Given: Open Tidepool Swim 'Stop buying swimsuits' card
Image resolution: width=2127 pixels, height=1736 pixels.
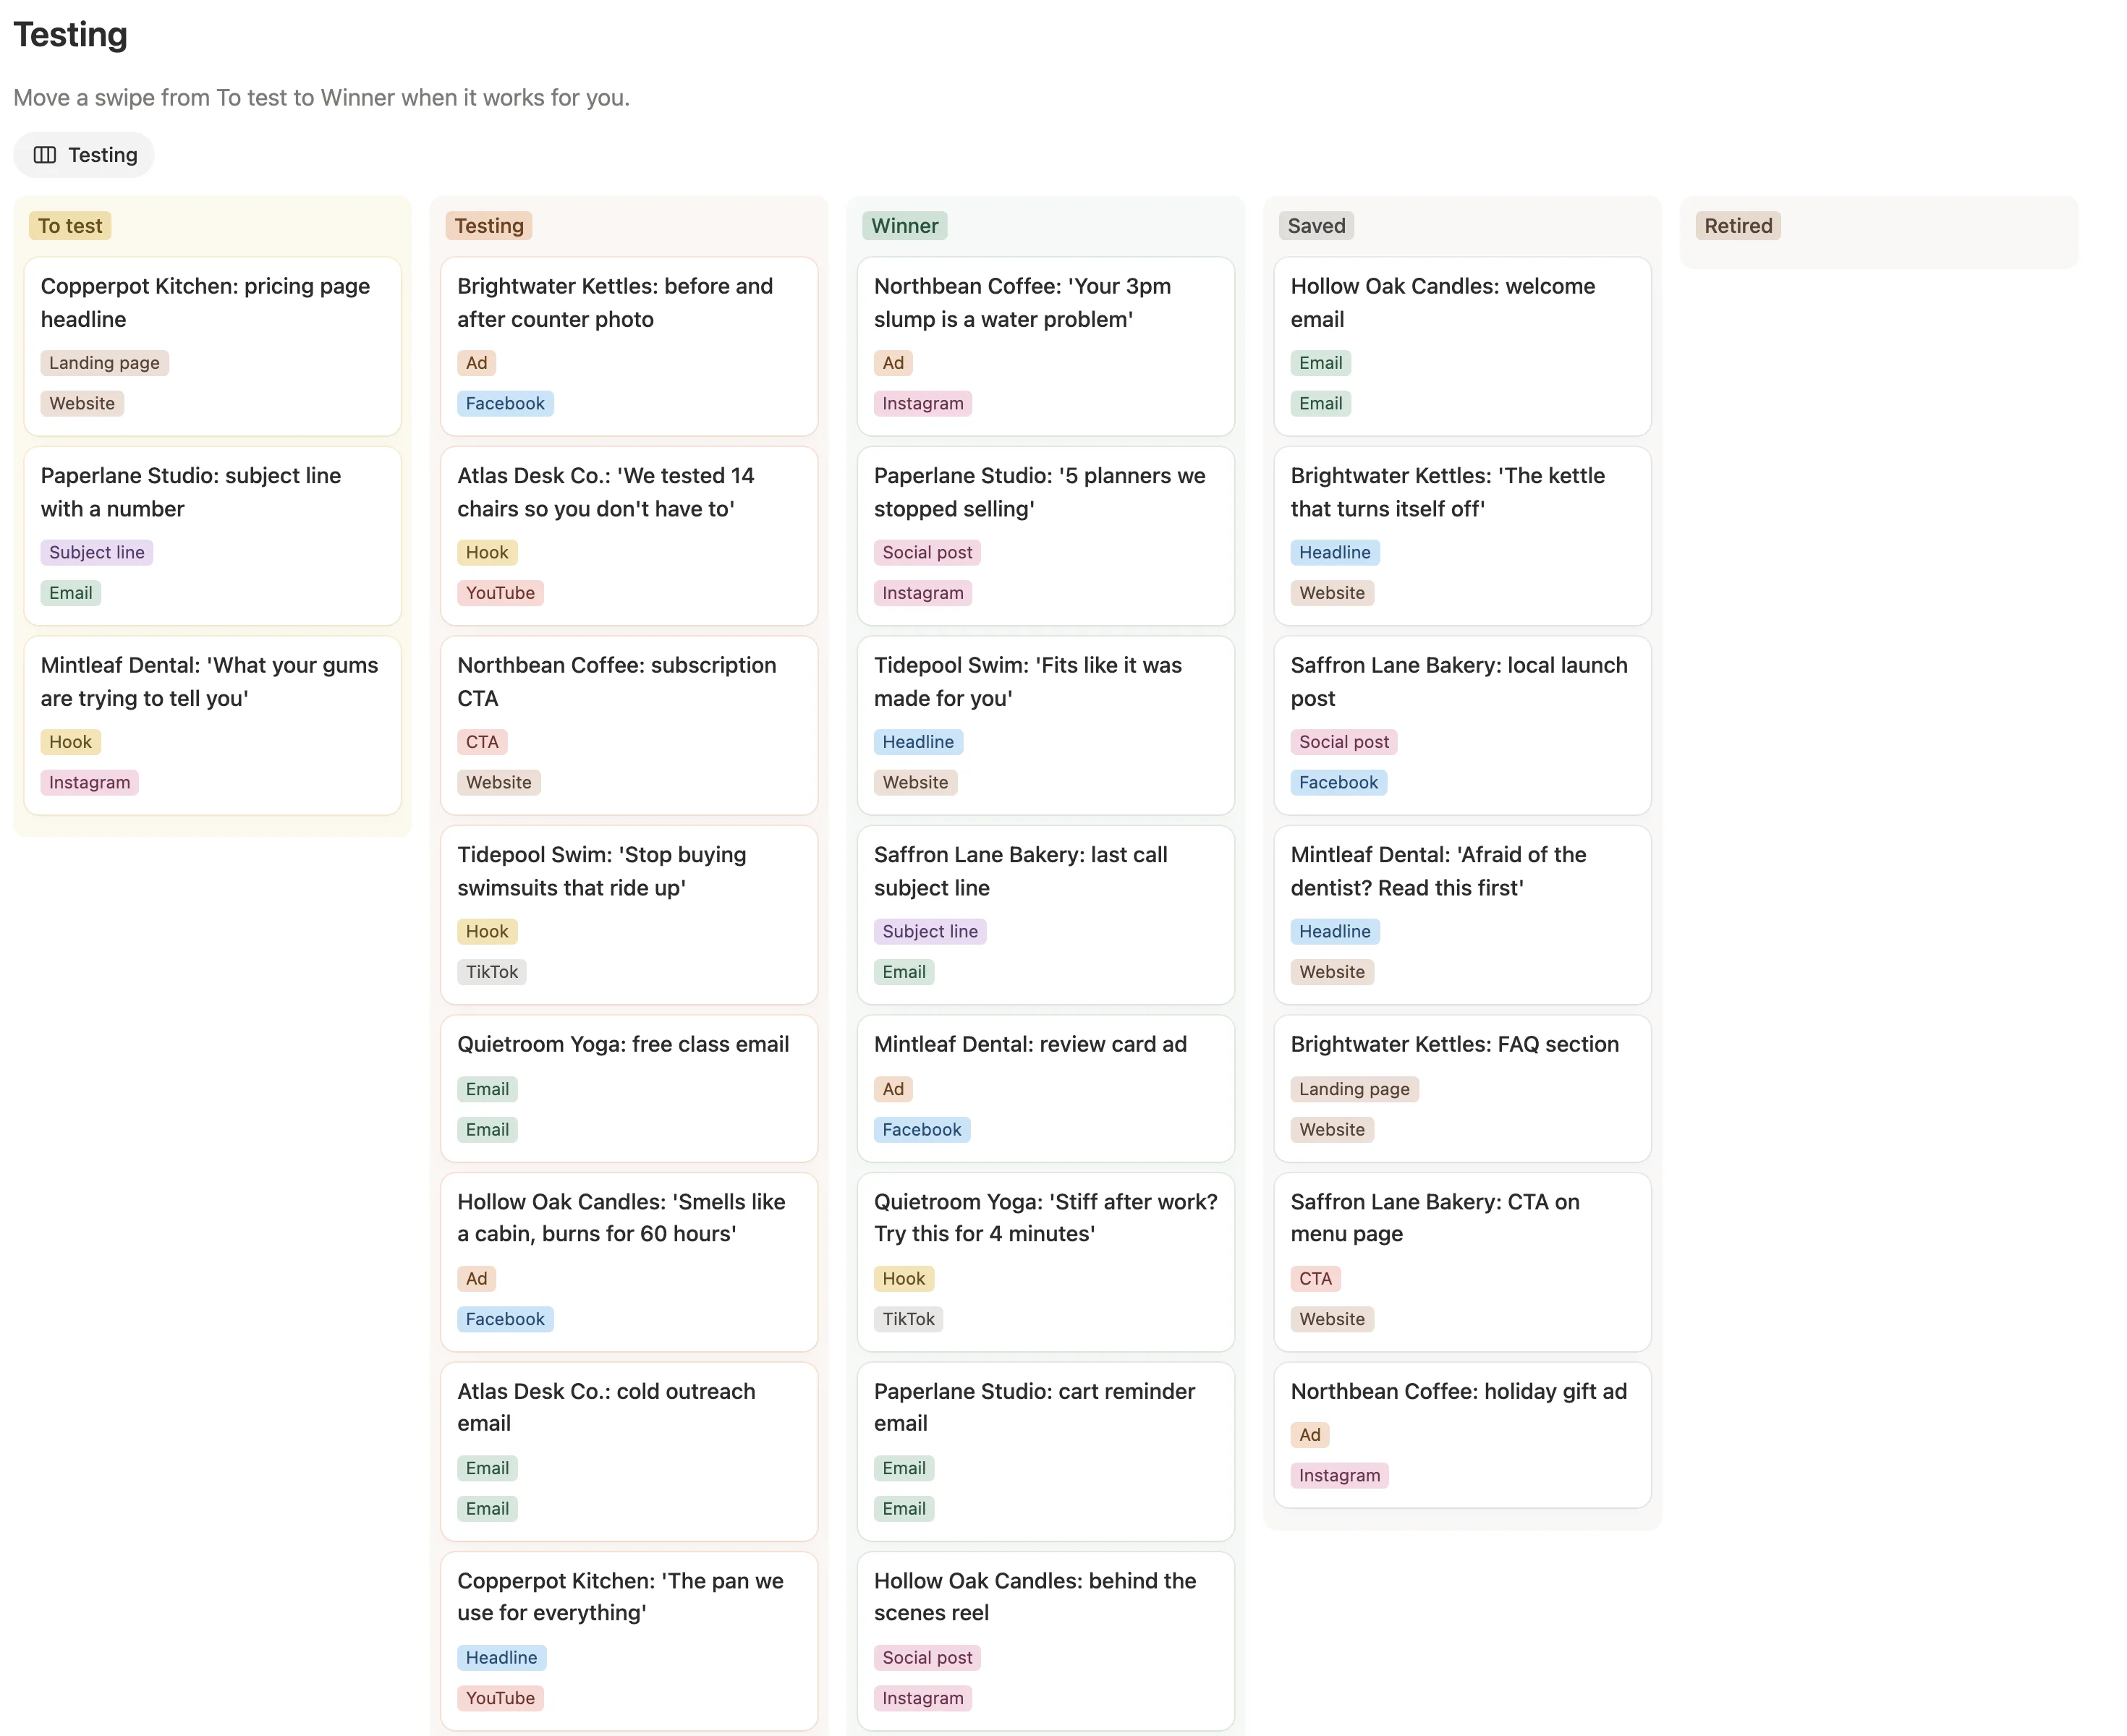Looking at the screenshot, I should click(629, 915).
